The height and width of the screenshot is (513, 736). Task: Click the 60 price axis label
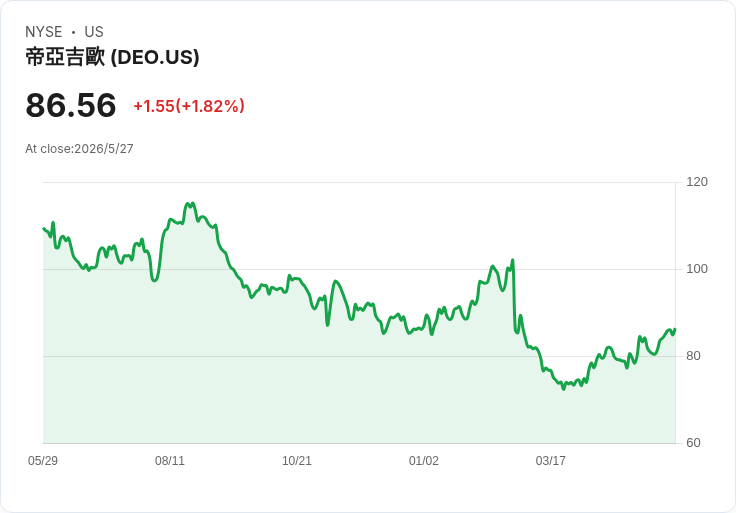(693, 443)
